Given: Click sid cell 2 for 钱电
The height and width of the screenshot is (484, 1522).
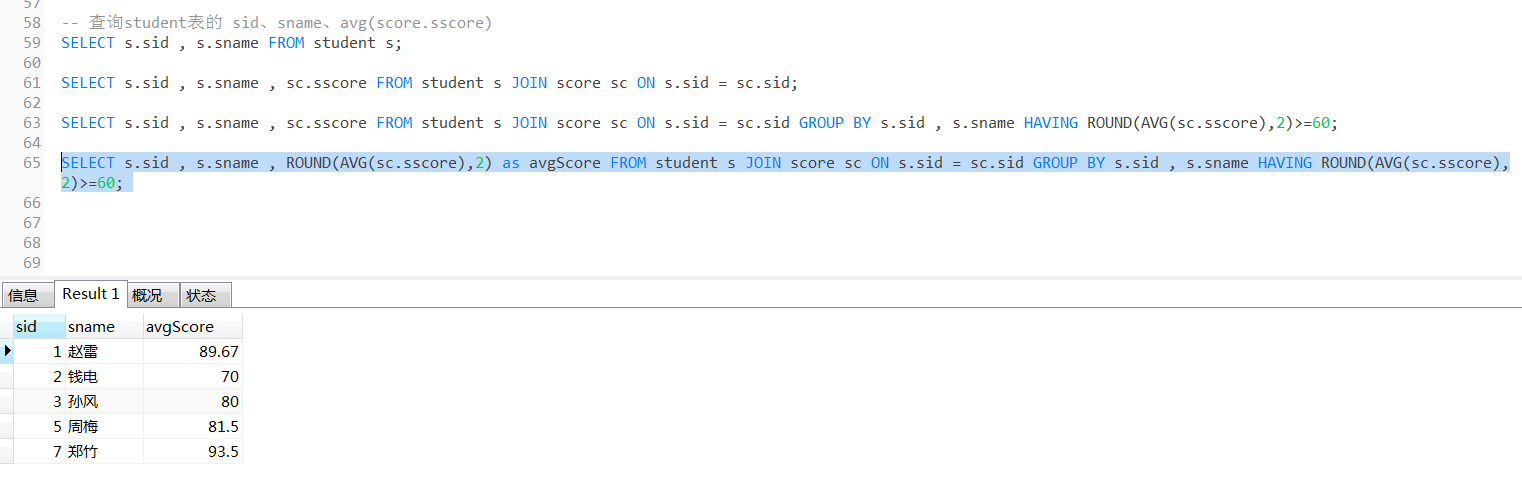Looking at the screenshot, I should pyautogui.click(x=40, y=376).
